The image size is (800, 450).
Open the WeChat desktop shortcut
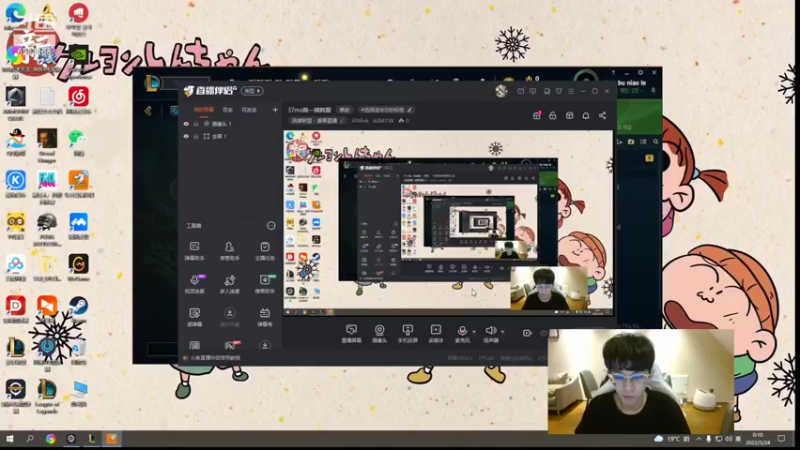[78, 142]
